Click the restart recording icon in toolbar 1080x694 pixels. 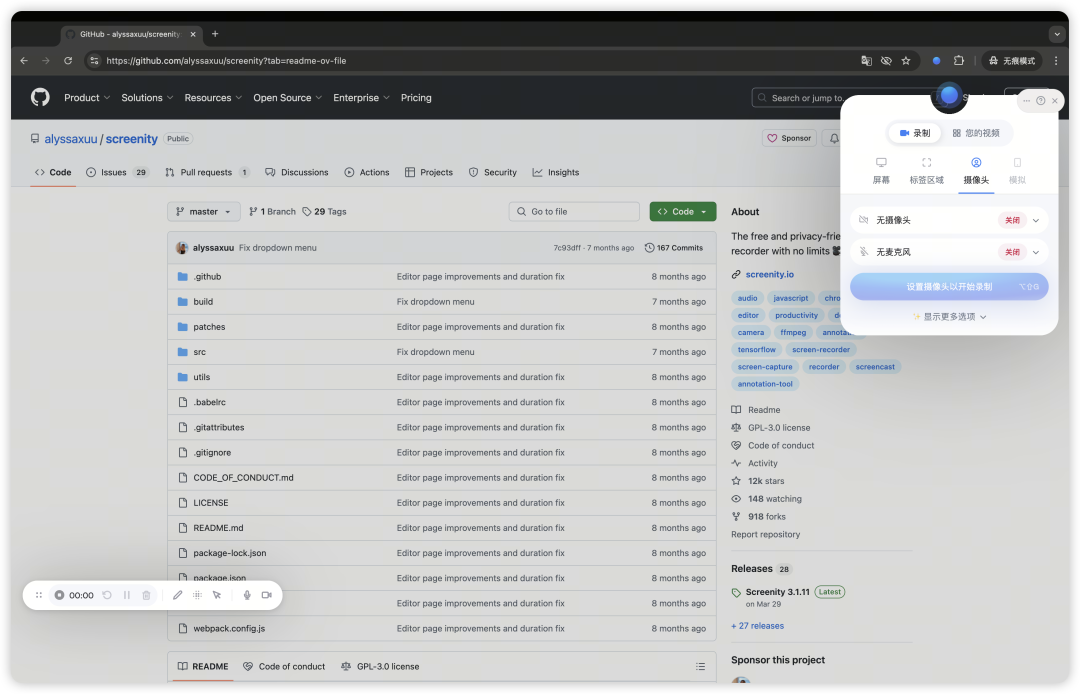click(107, 595)
